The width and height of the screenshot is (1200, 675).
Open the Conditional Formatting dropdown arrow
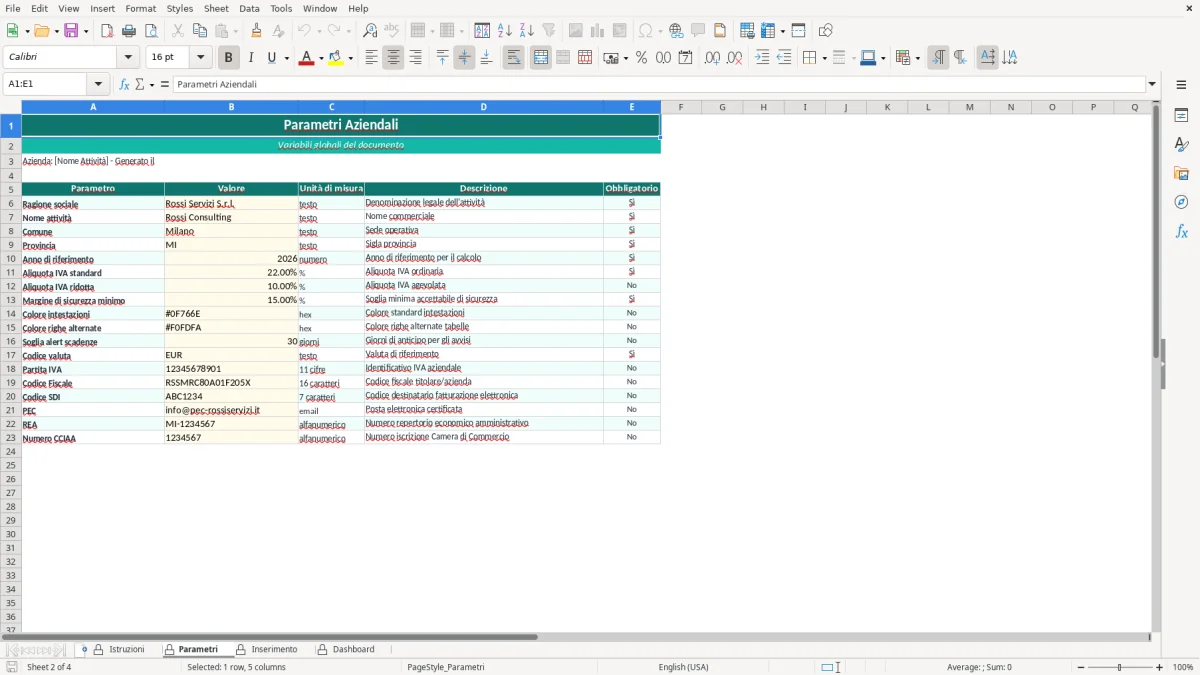click(x=918, y=58)
